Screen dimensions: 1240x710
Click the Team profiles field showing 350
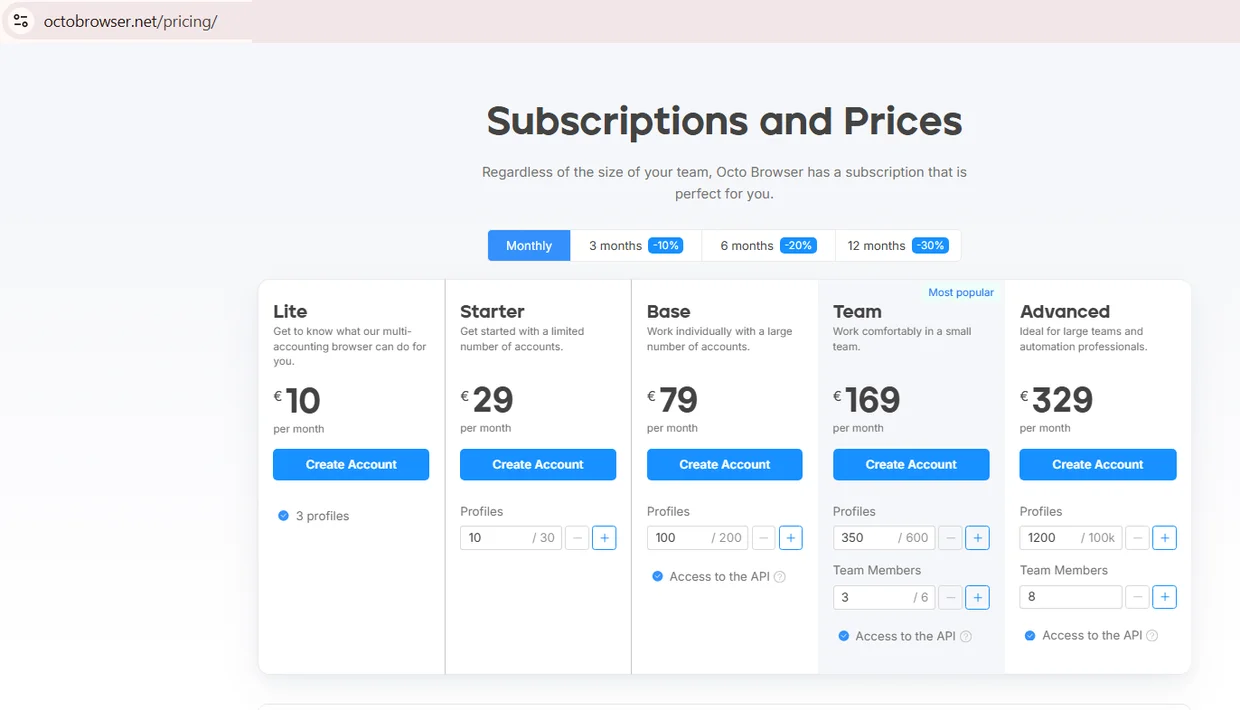[884, 538]
